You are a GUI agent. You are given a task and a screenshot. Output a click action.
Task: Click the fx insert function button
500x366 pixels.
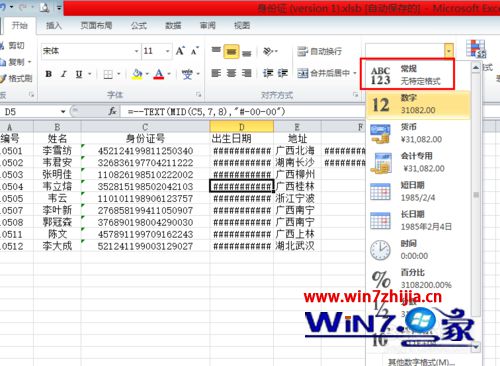point(112,111)
